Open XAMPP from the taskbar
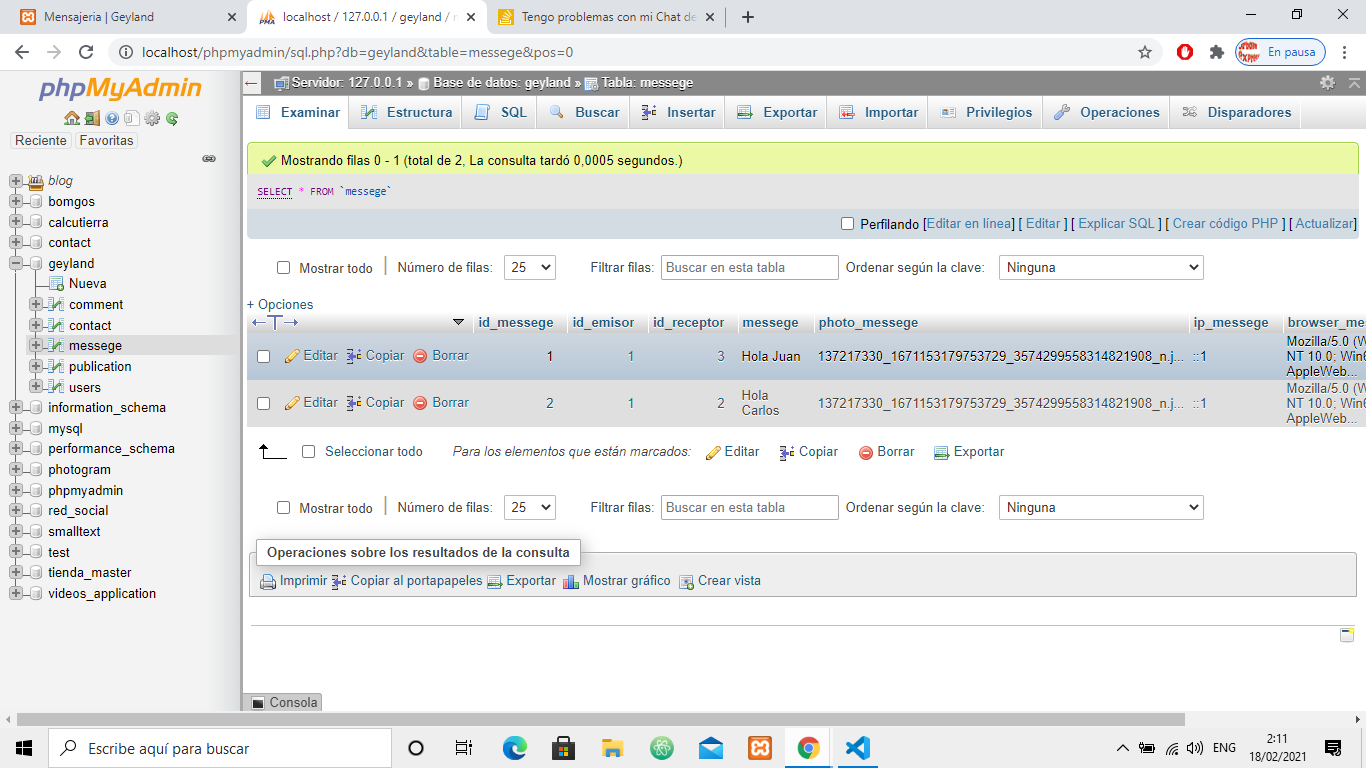 (760, 748)
